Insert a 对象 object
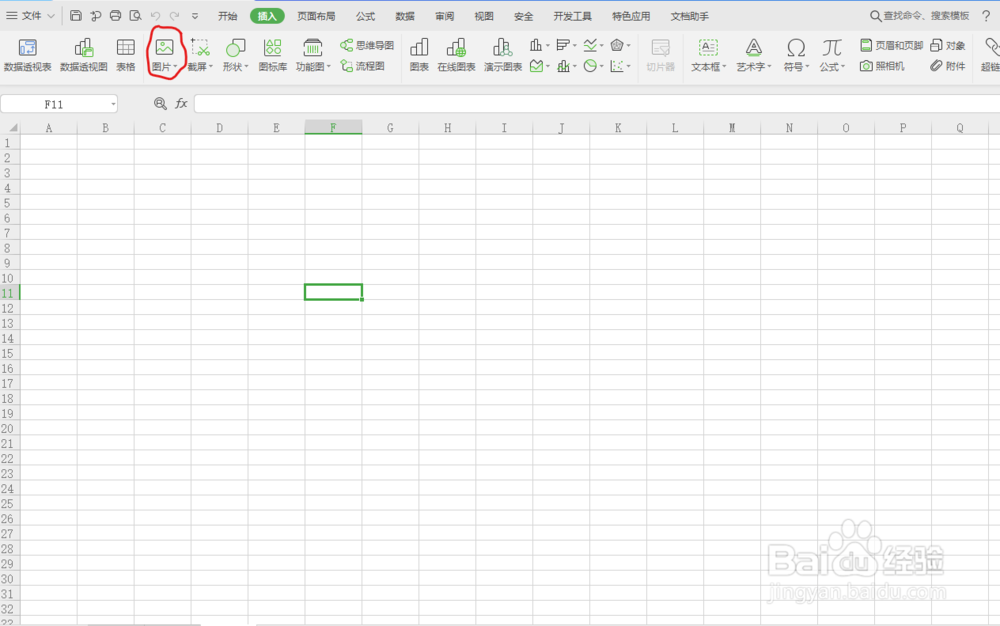The image size is (1000, 626). [948, 45]
